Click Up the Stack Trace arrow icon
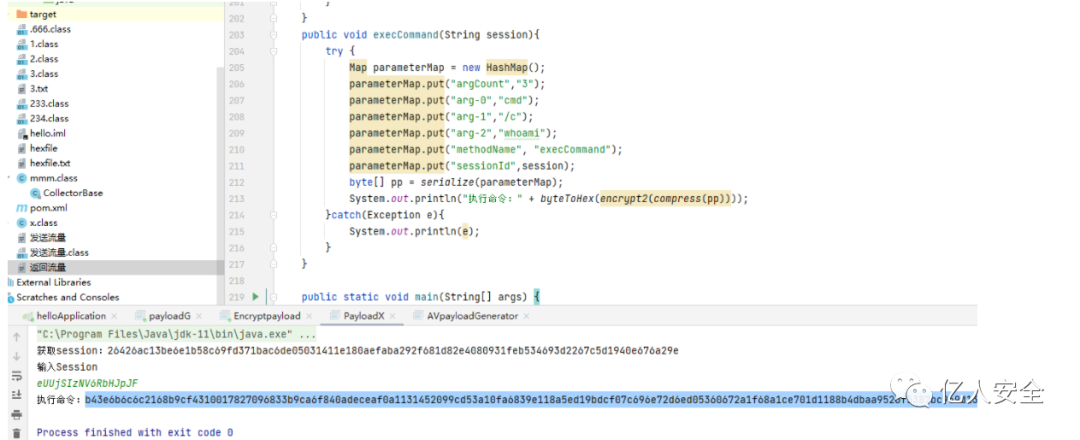This screenshot has width=1080, height=440. point(17,337)
